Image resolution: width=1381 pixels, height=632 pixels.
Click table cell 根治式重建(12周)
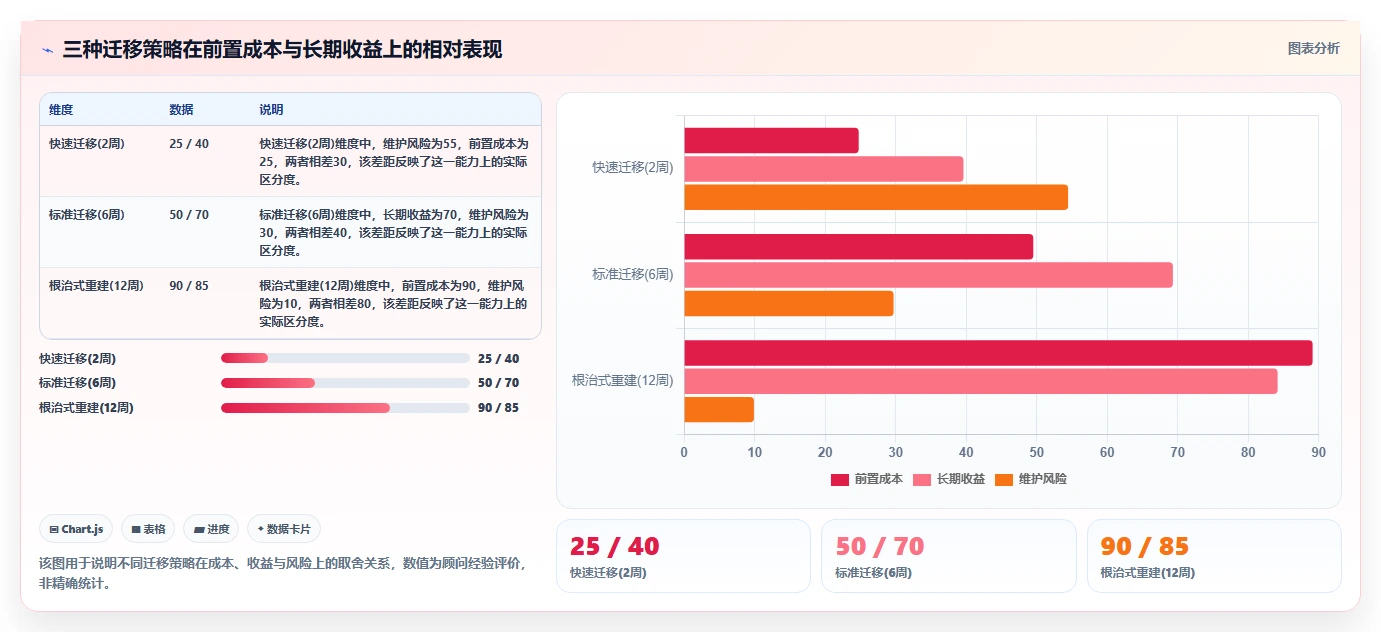(96, 285)
